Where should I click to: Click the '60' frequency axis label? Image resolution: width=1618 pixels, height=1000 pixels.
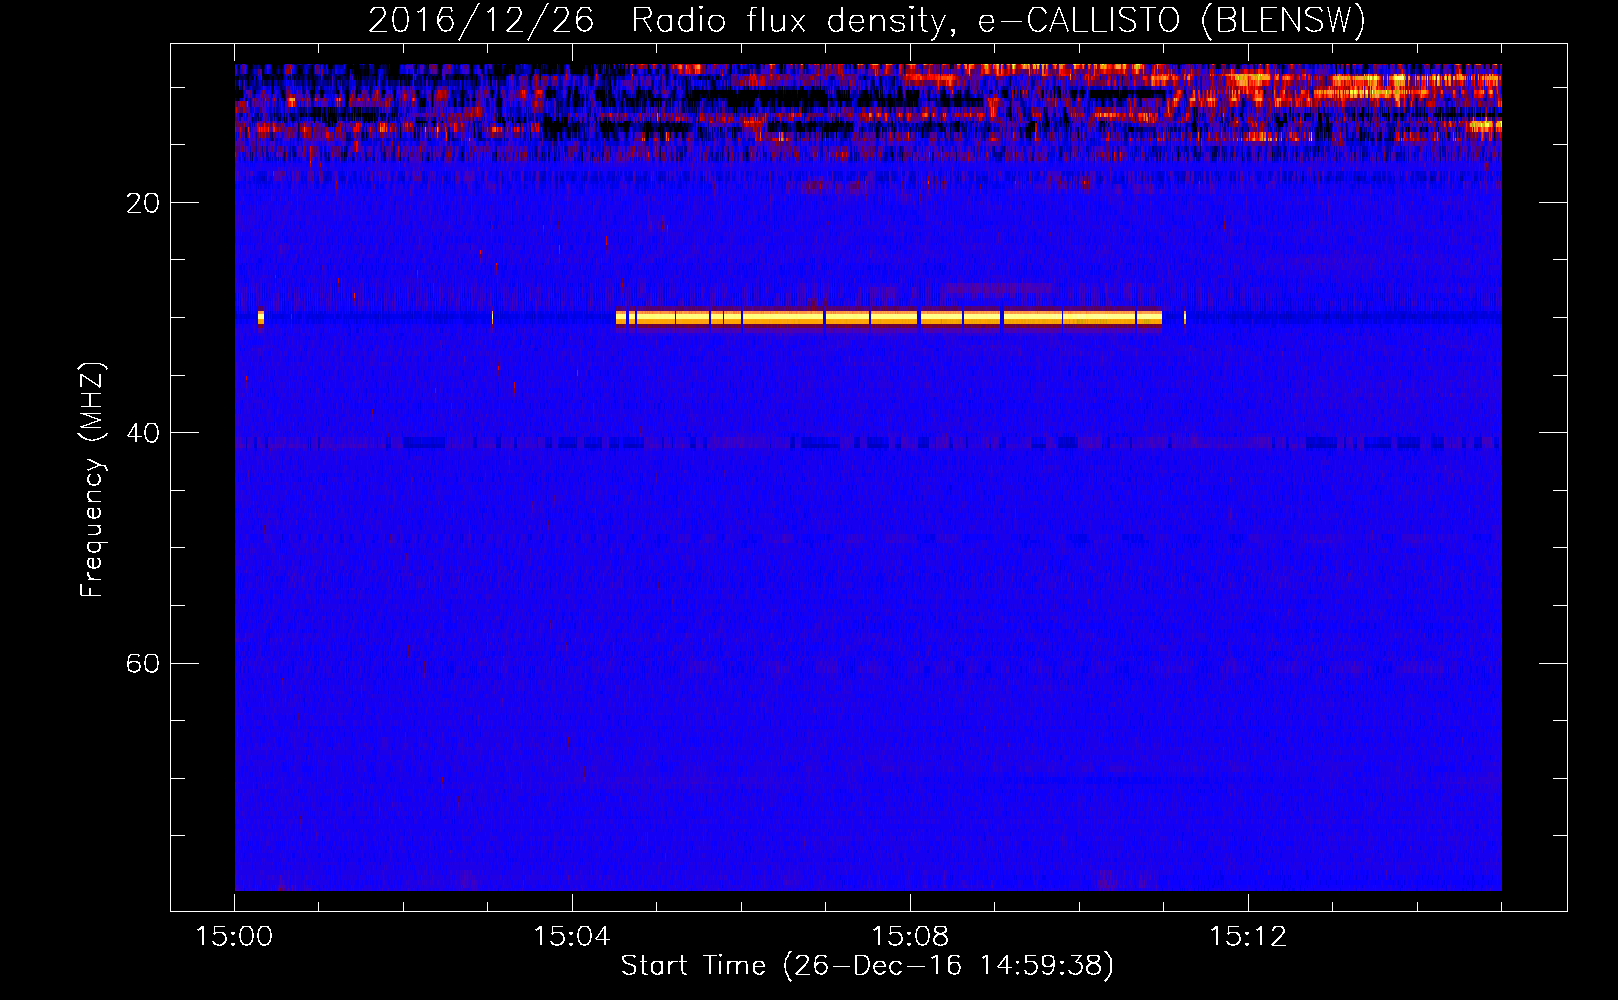pyautogui.click(x=143, y=663)
